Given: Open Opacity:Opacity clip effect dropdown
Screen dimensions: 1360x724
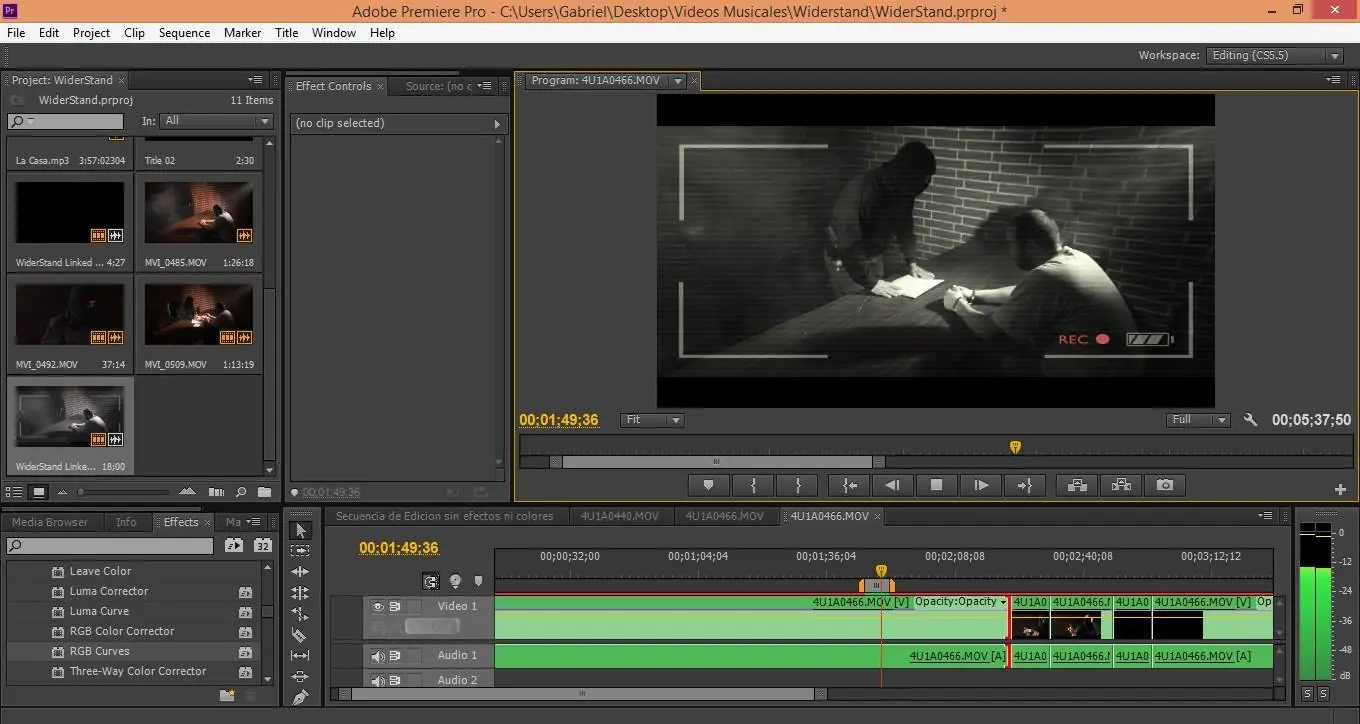Looking at the screenshot, I should pyautogui.click(x=1003, y=602).
